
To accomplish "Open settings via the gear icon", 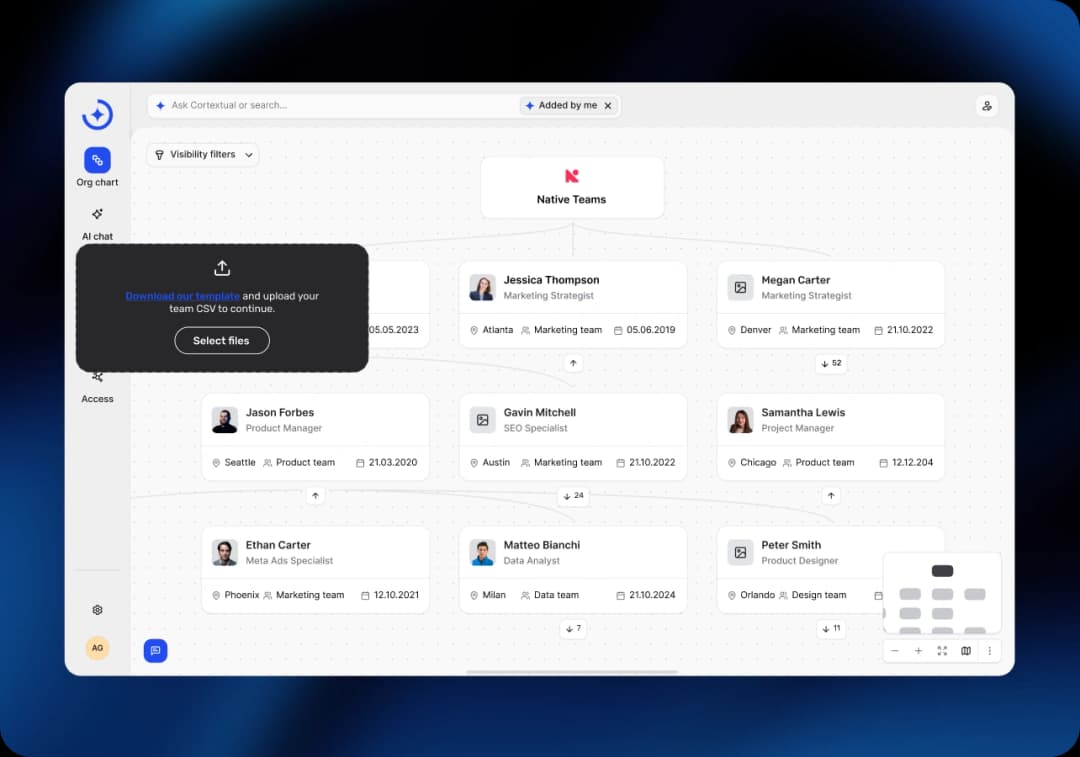I will pyautogui.click(x=97, y=610).
